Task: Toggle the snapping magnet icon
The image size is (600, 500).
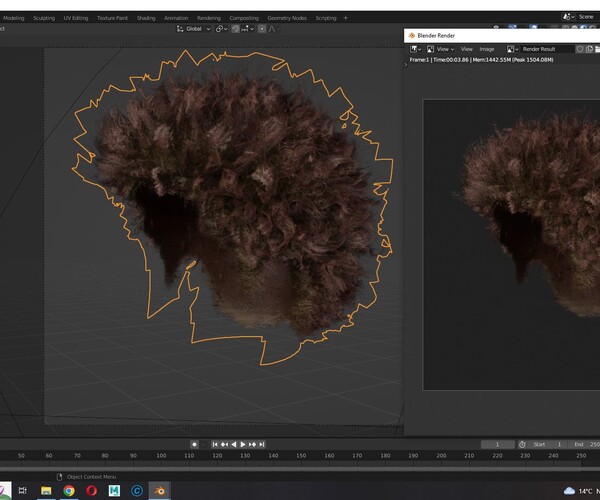Action: point(235,29)
